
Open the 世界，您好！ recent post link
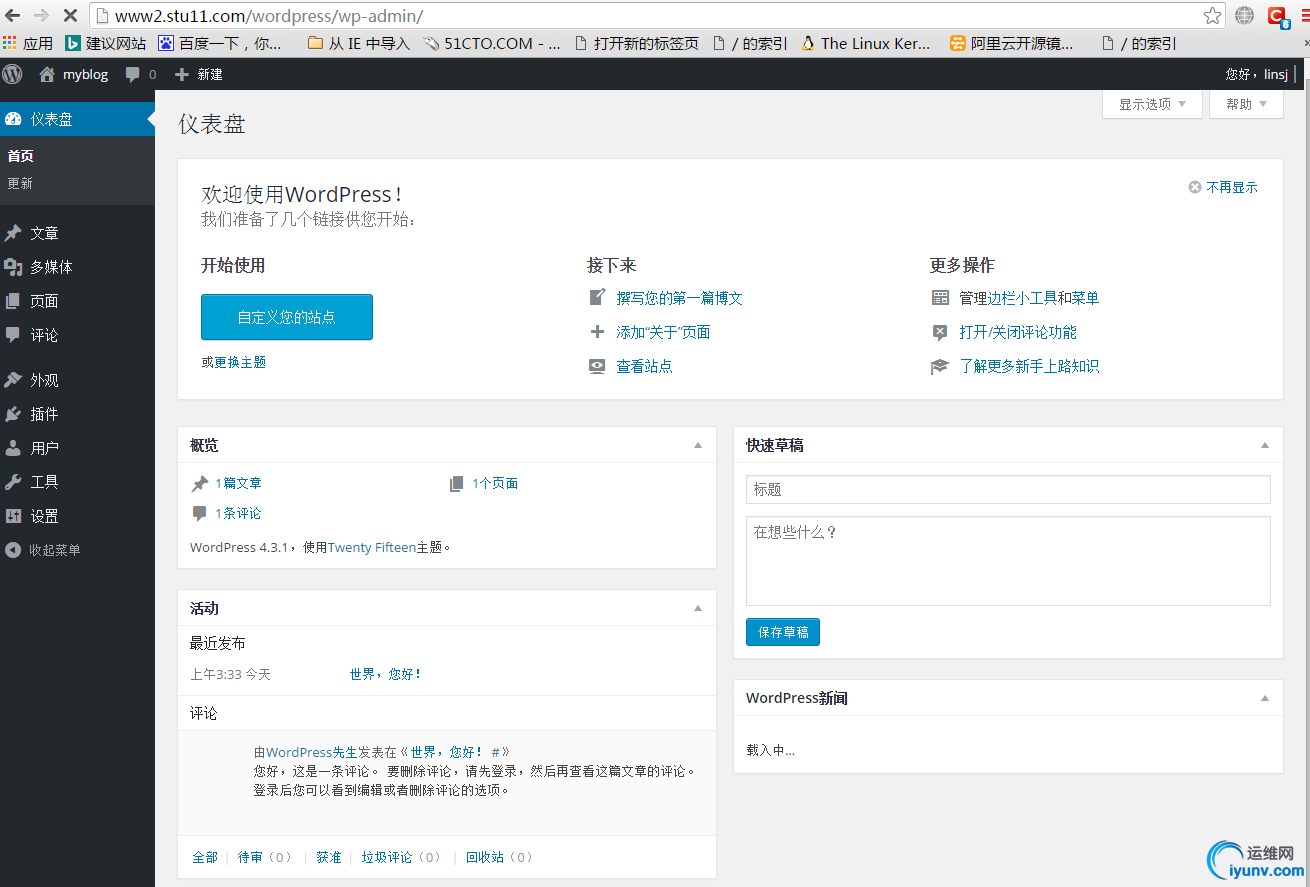(385, 674)
